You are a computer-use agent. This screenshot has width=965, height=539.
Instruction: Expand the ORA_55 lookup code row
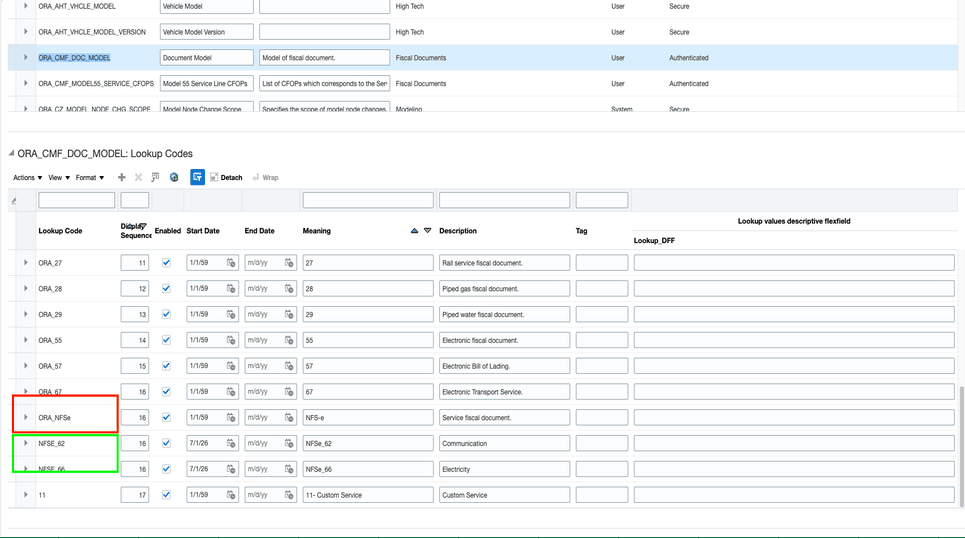25,340
